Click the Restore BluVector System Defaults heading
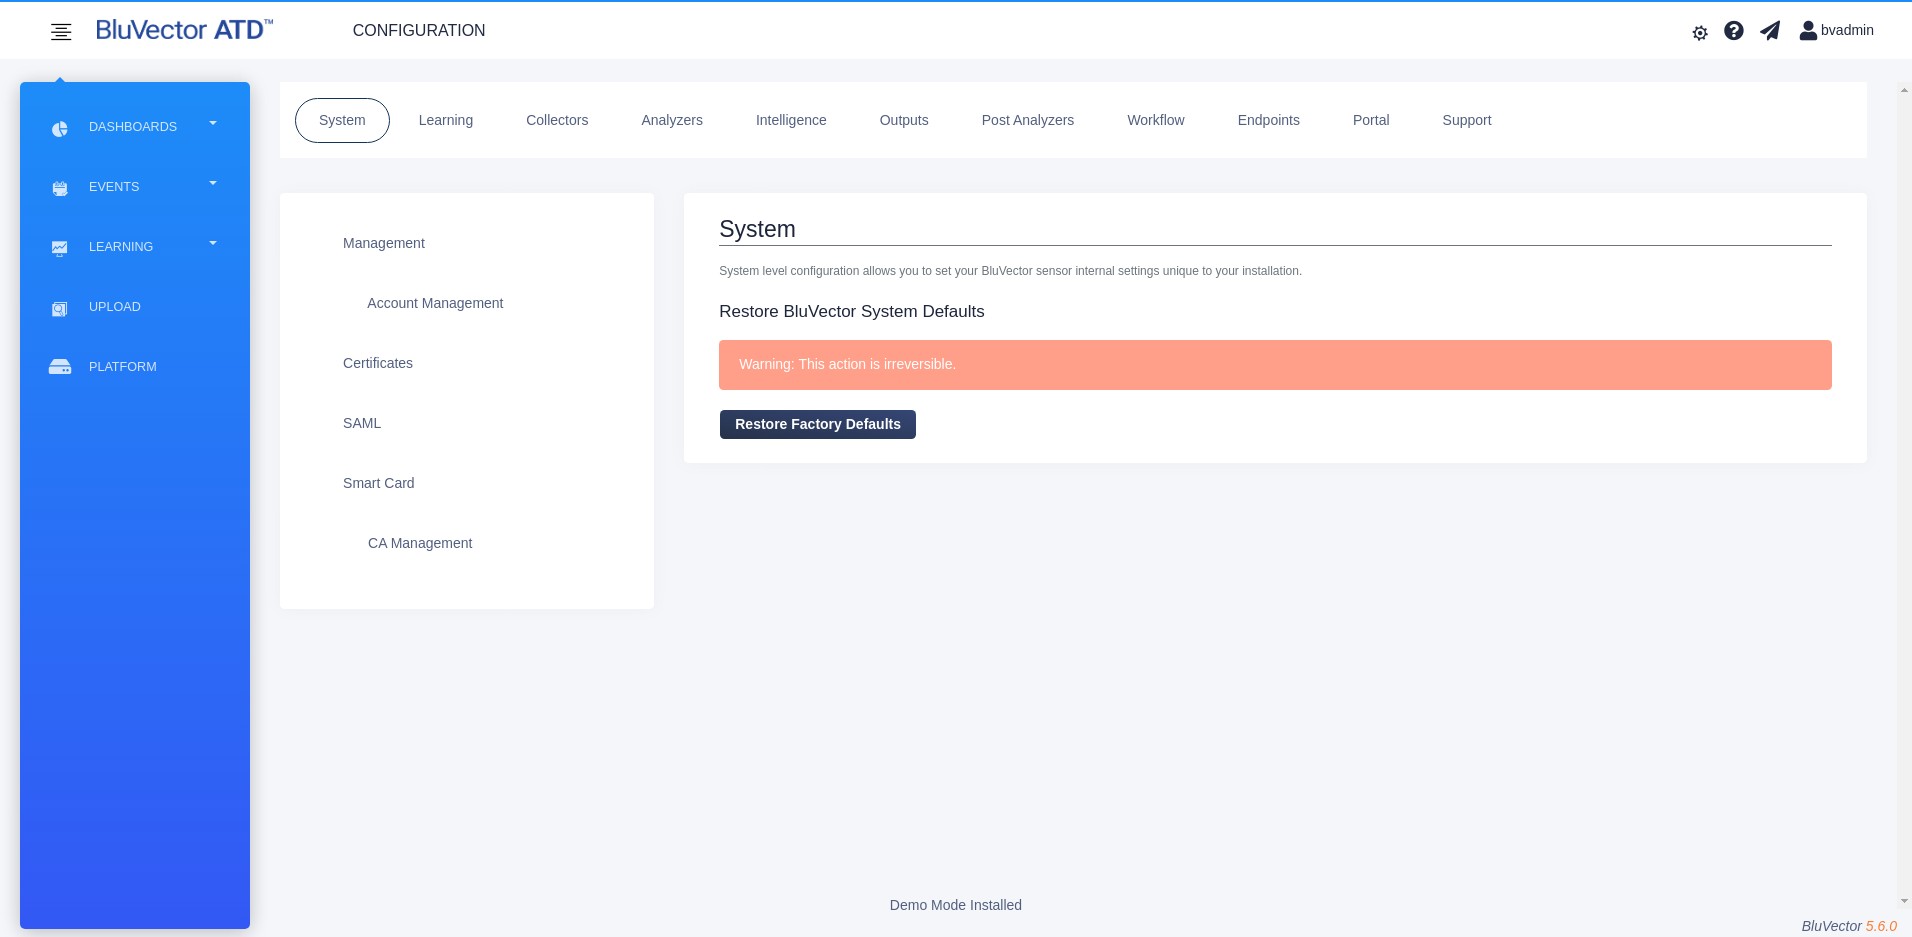1912x937 pixels. pos(852,311)
